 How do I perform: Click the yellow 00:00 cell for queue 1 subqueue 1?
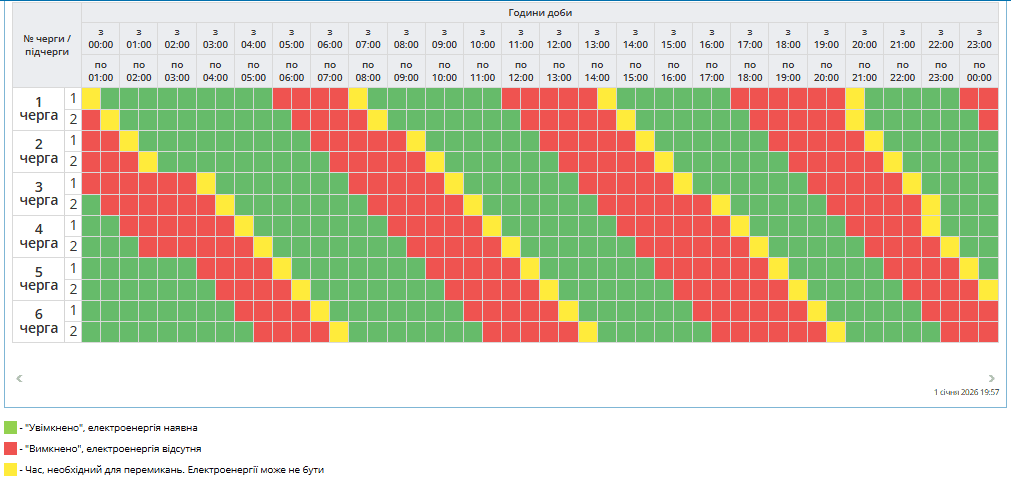(91, 98)
